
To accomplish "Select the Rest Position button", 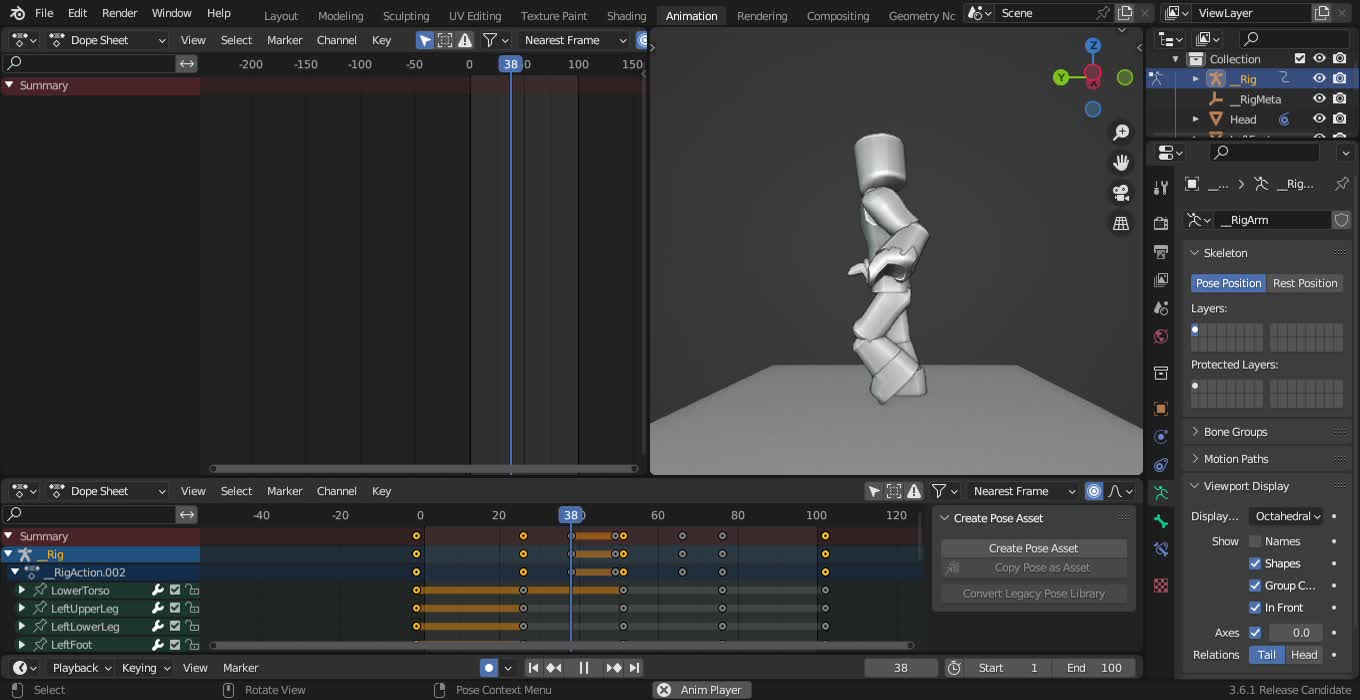I will point(1304,283).
